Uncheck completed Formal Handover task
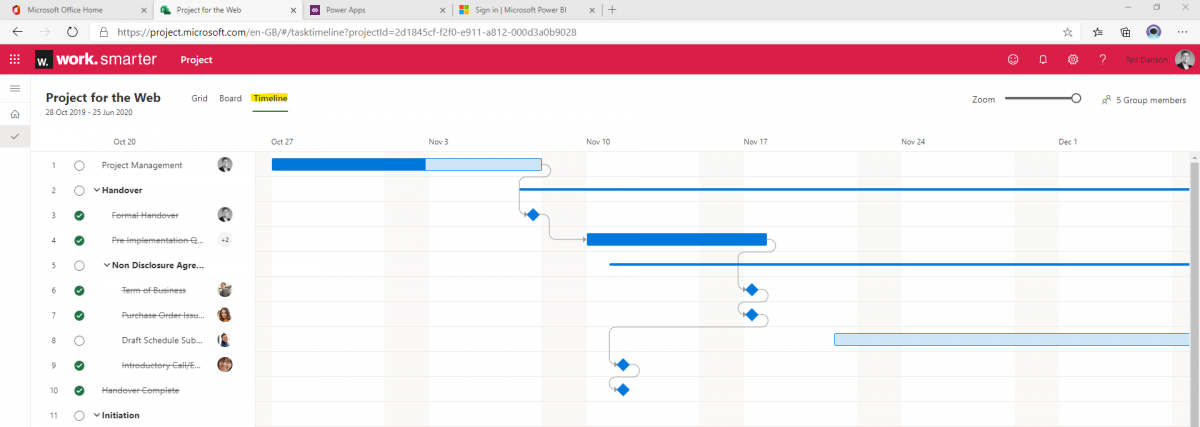1200x427 pixels. (x=79, y=215)
